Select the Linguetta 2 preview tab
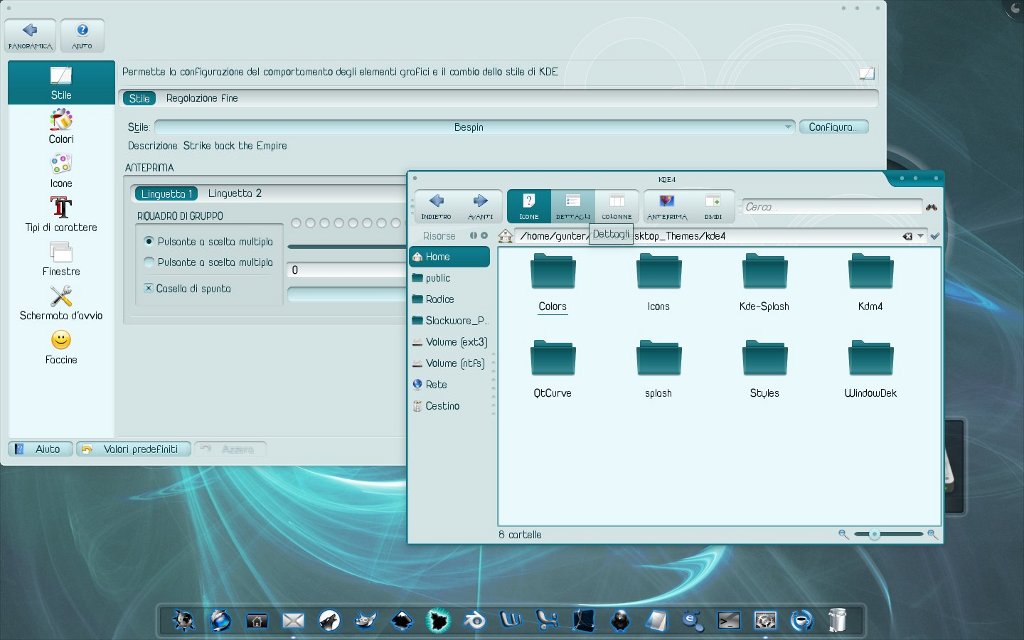This screenshot has height=640, width=1024. 234,194
